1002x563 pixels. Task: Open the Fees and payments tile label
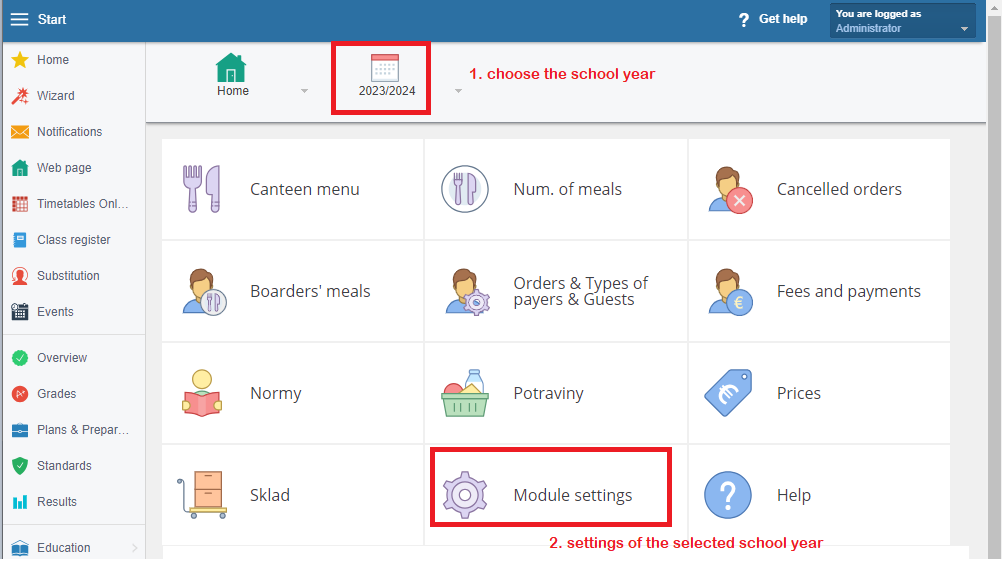pyautogui.click(x=849, y=291)
